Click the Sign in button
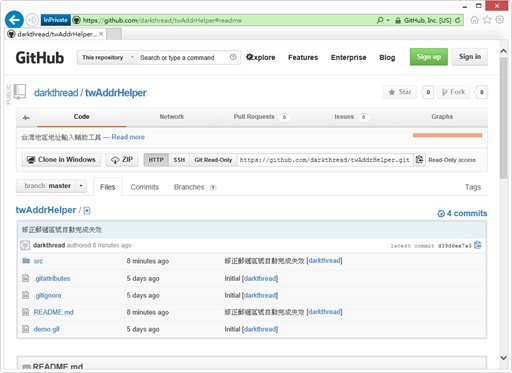This screenshot has width=512, height=373. pos(470,57)
